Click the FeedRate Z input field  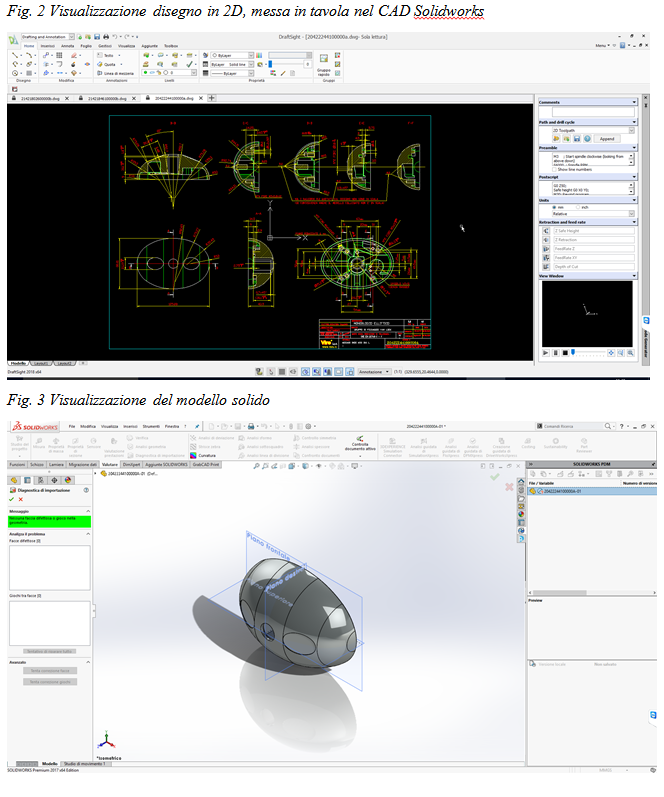[593, 249]
